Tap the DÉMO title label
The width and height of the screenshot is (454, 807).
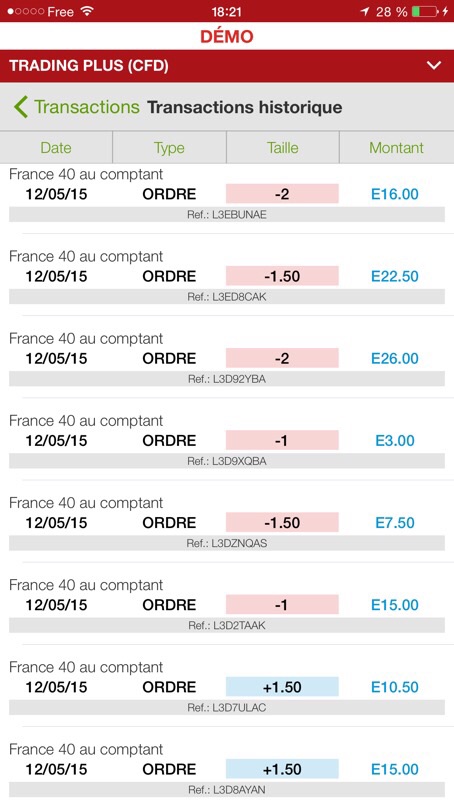[227, 37]
